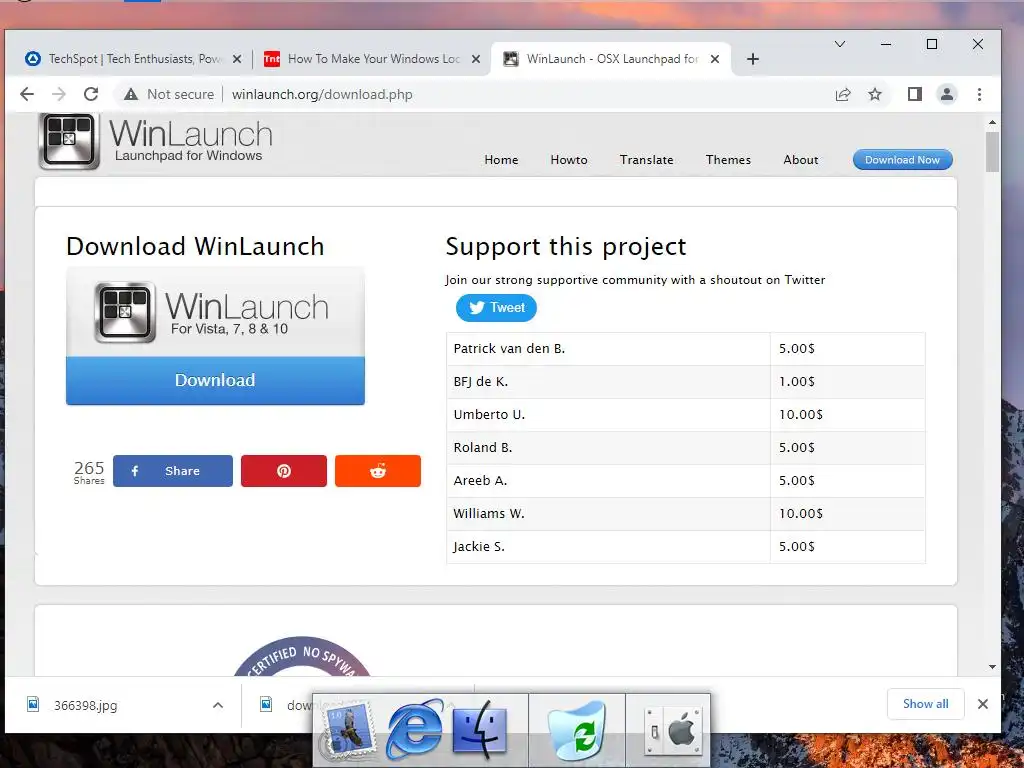
Task: Open the Chrome three-dot menu
Action: coord(979,94)
